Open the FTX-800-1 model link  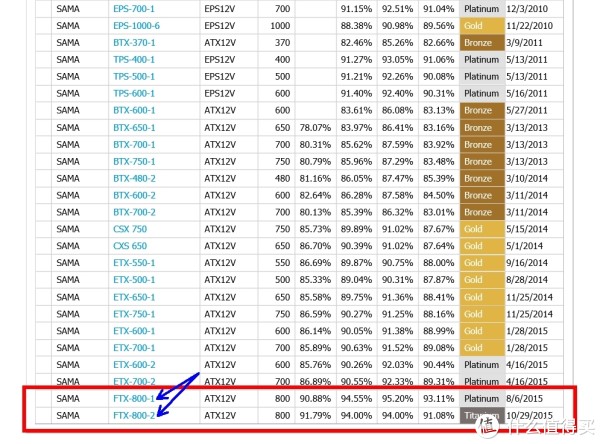pos(134,398)
